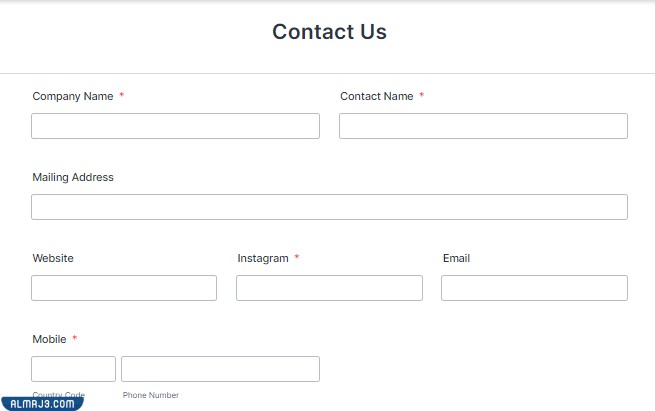Focus the Email input box
The height and width of the screenshot is (411, 655).
(534, 288)
